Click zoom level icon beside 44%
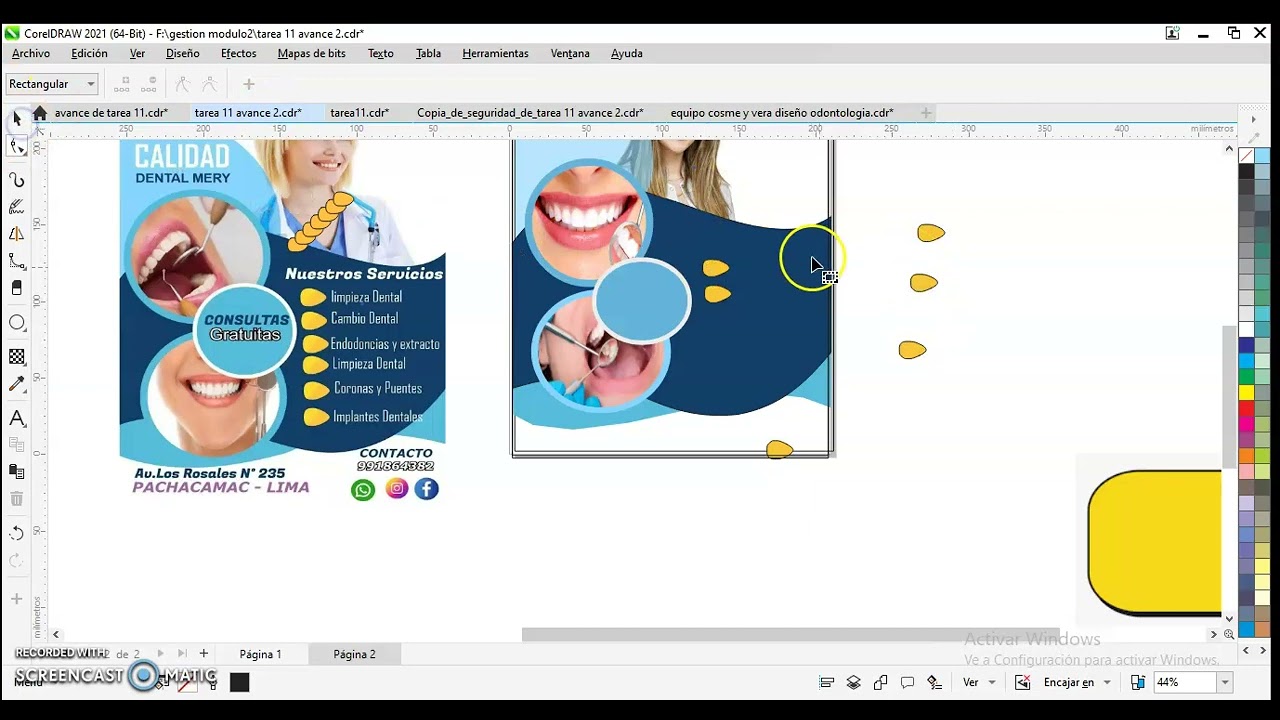 [1137, 682]
